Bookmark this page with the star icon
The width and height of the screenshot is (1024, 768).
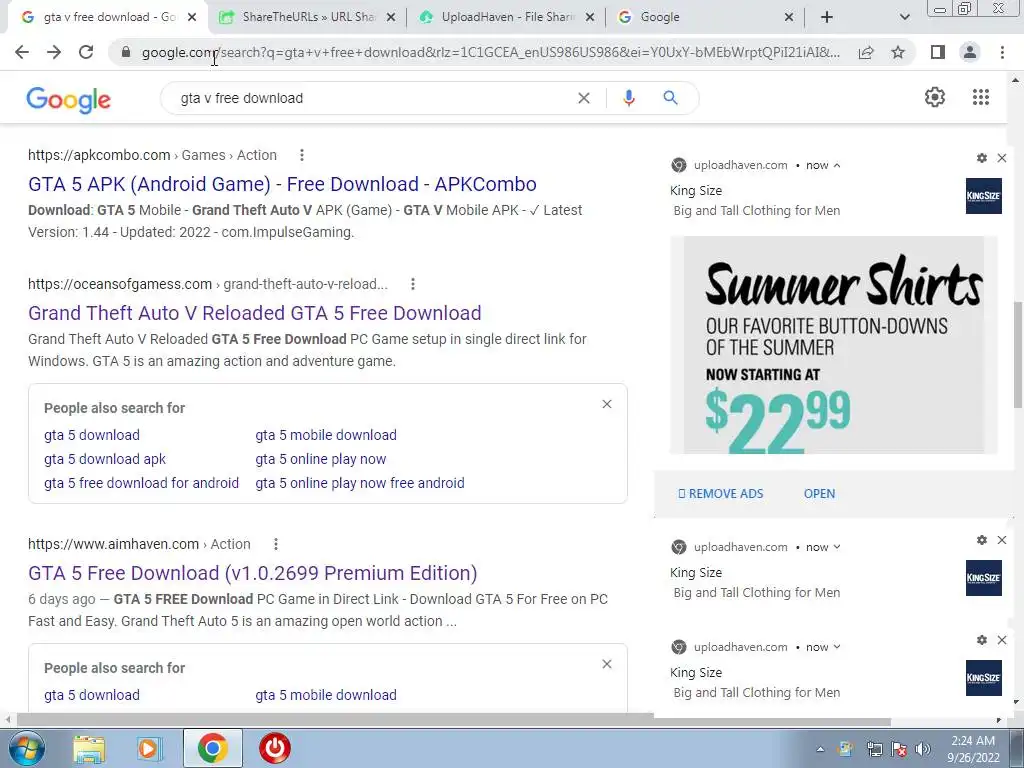click(x=898, y=52)
